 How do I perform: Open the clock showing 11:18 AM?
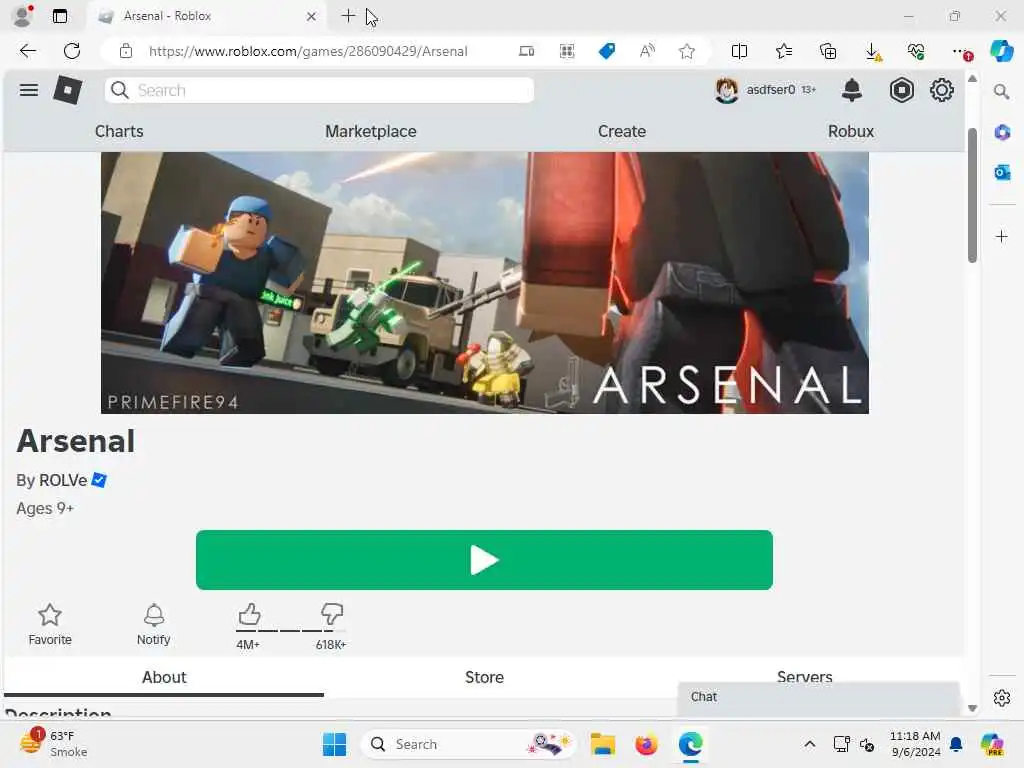pos(915,744)
